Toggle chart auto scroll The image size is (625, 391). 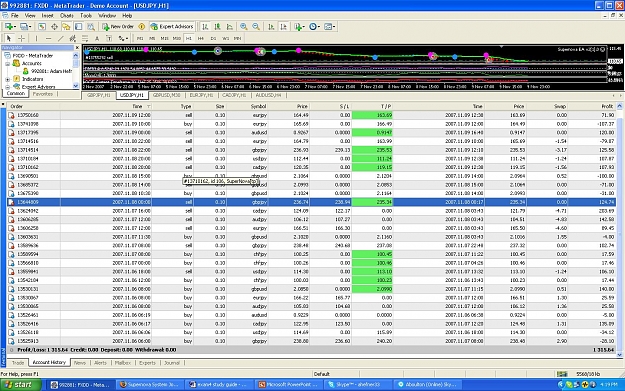[x=271, y=27]
